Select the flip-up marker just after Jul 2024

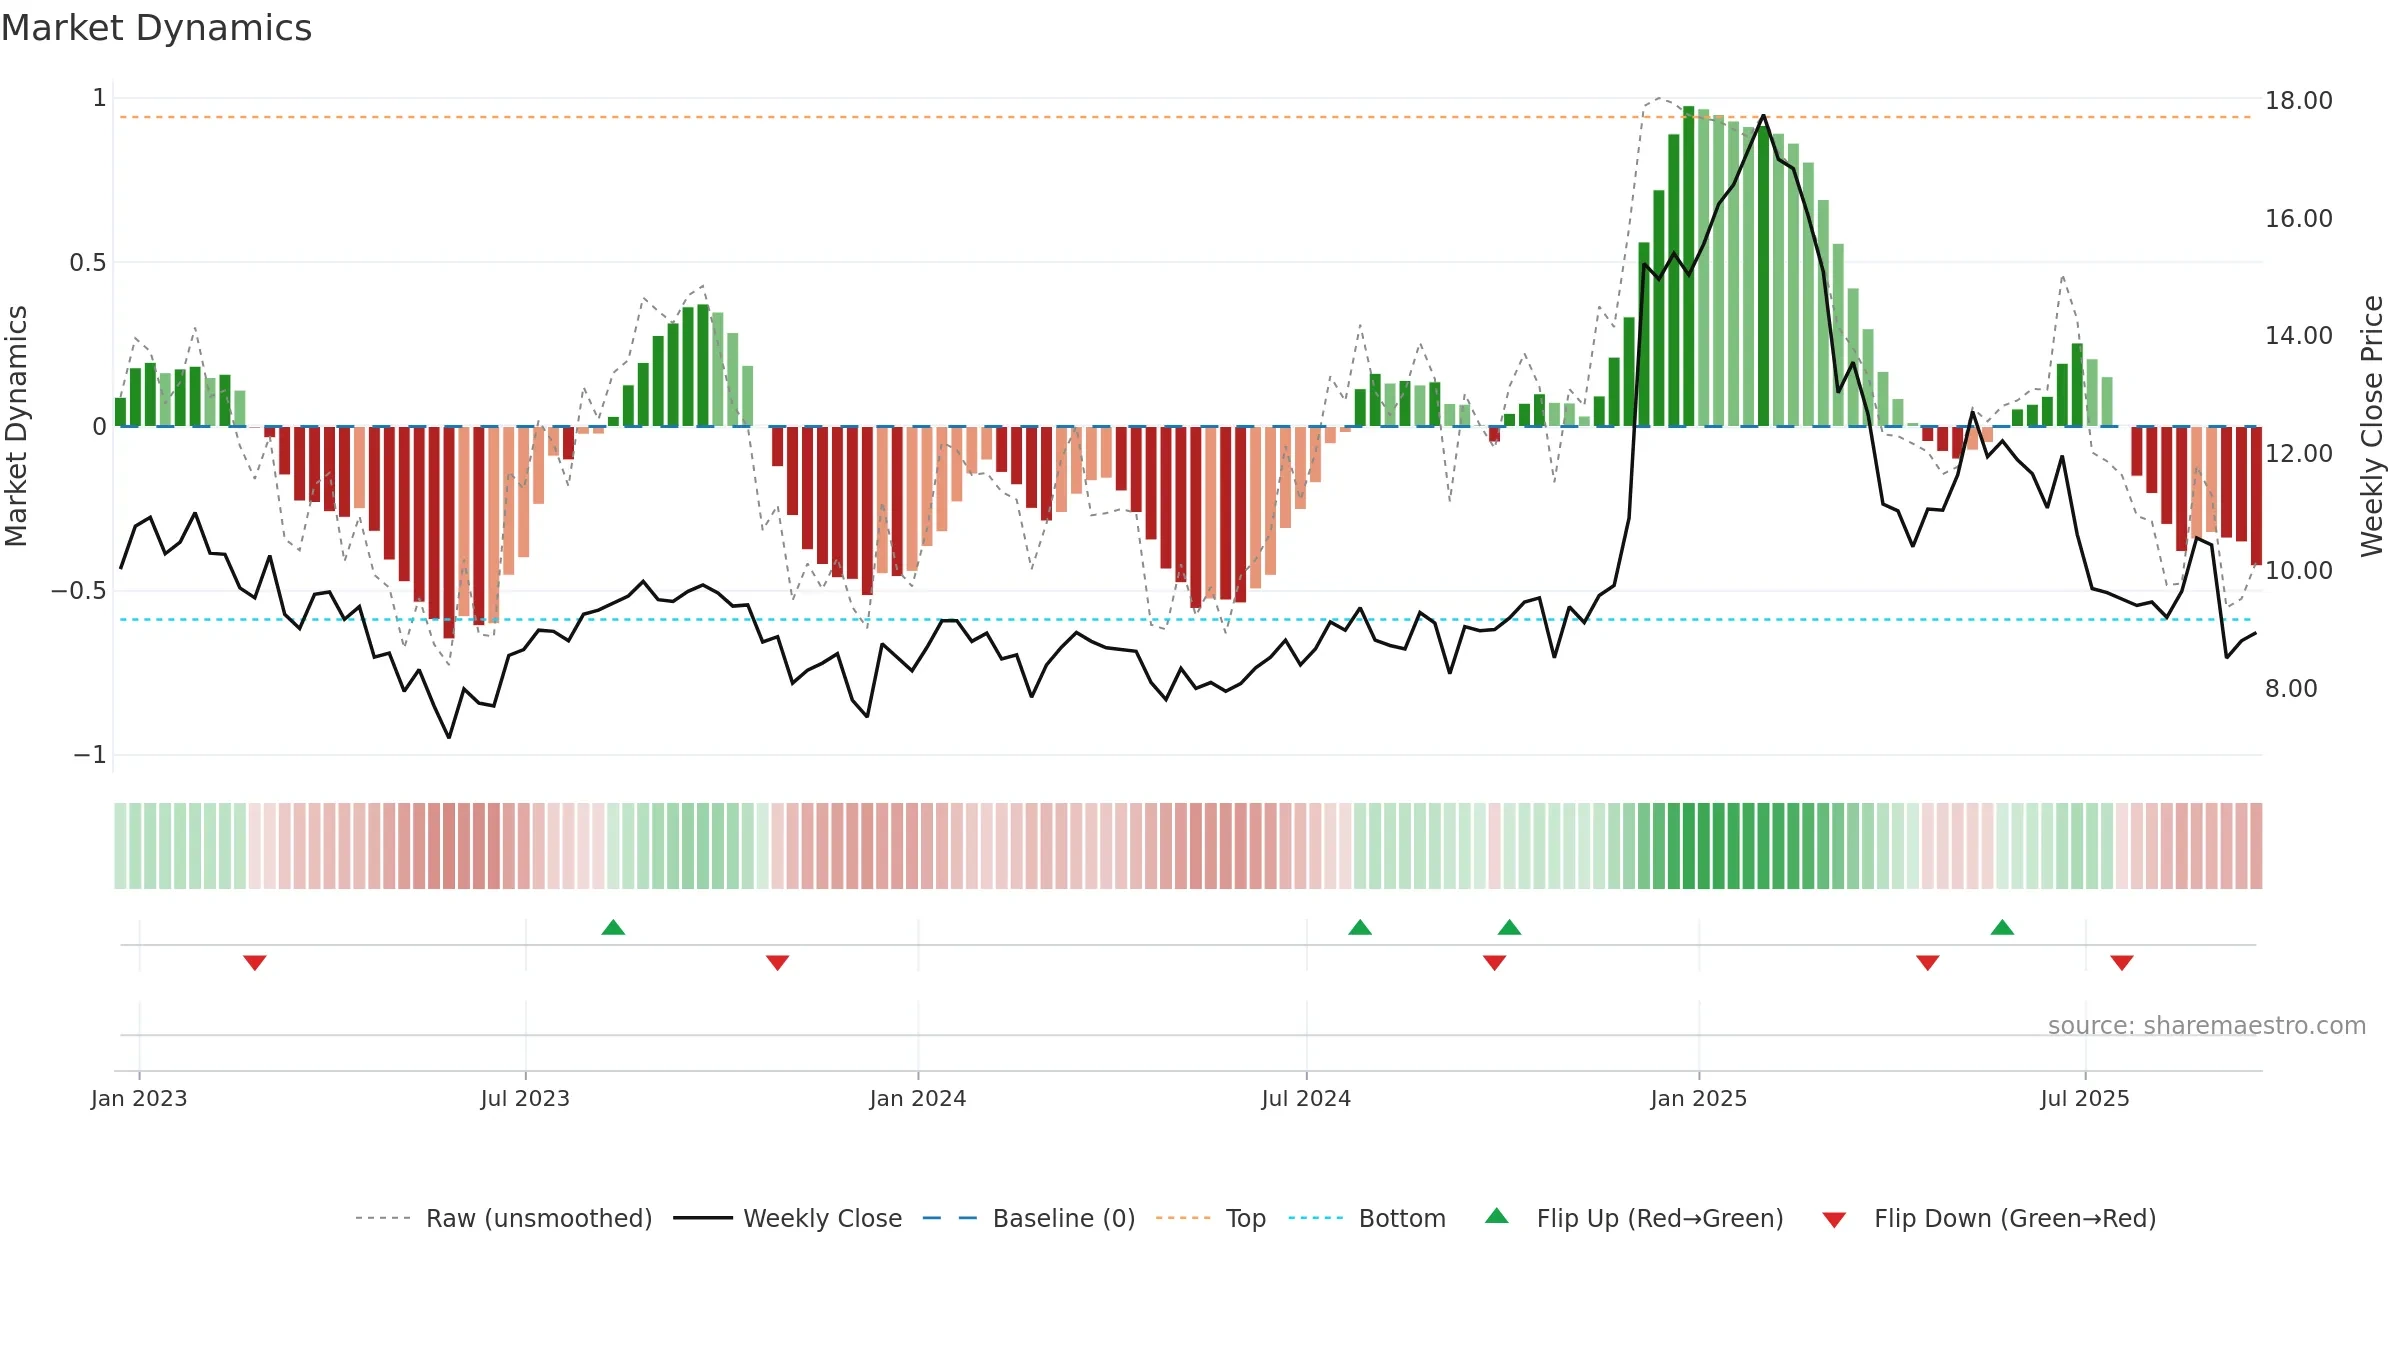1360,927
